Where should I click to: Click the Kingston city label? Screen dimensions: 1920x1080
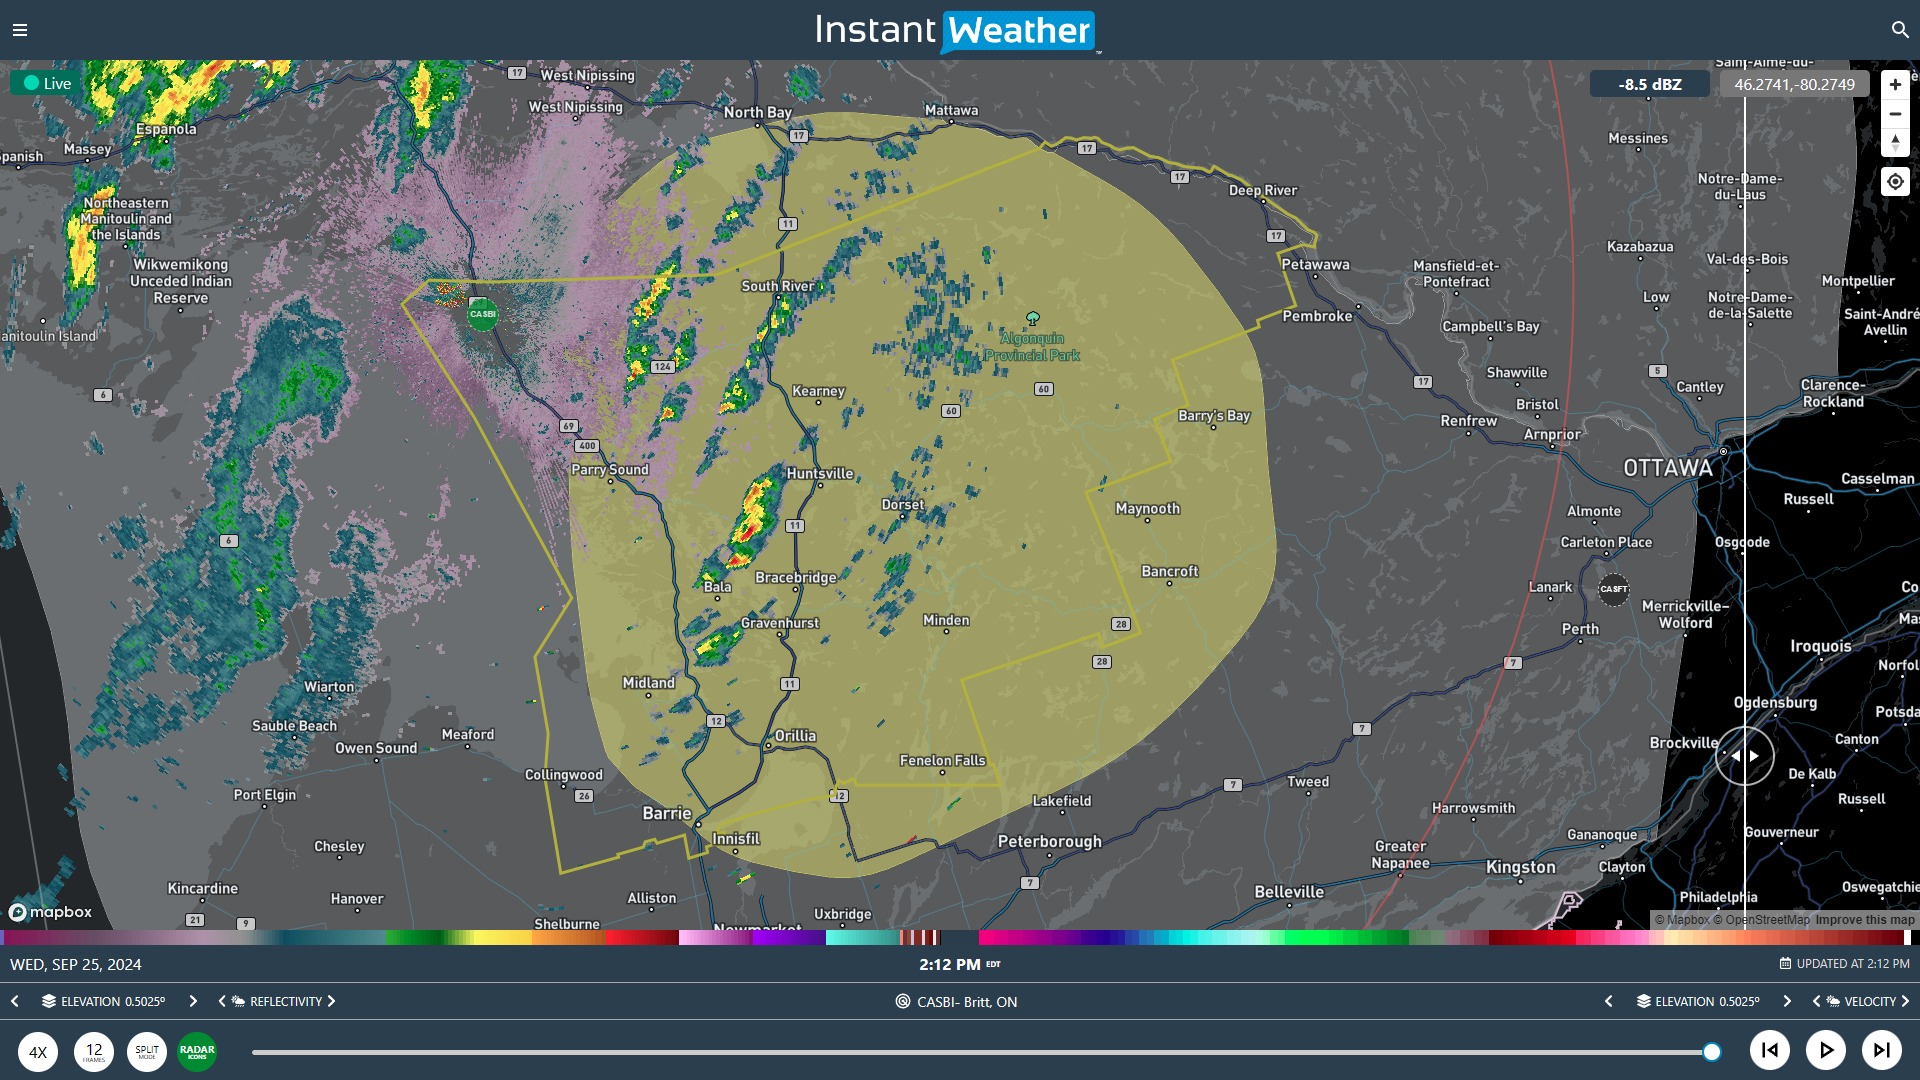tap(1520, 867)
